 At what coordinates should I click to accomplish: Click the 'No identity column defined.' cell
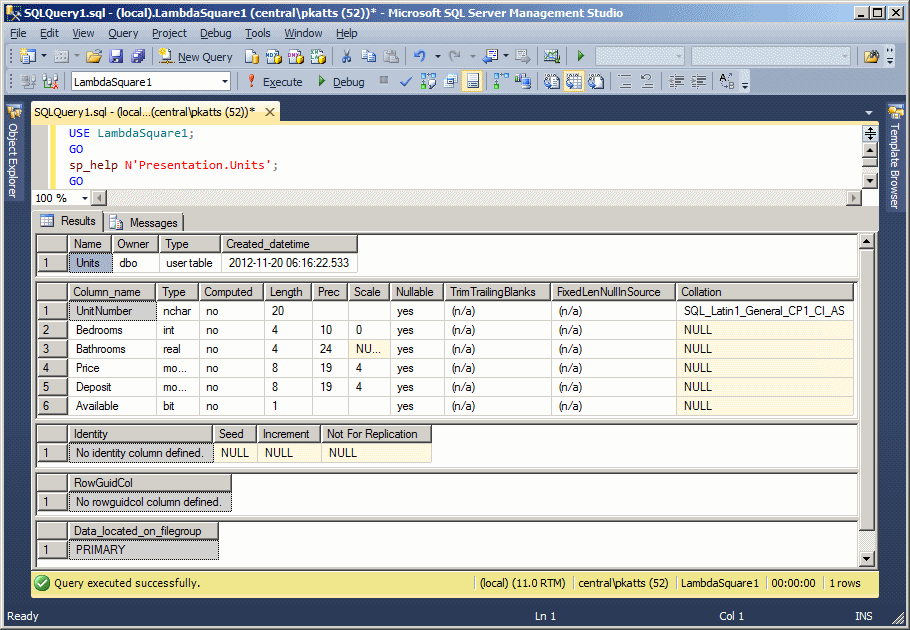pos(140,453)
